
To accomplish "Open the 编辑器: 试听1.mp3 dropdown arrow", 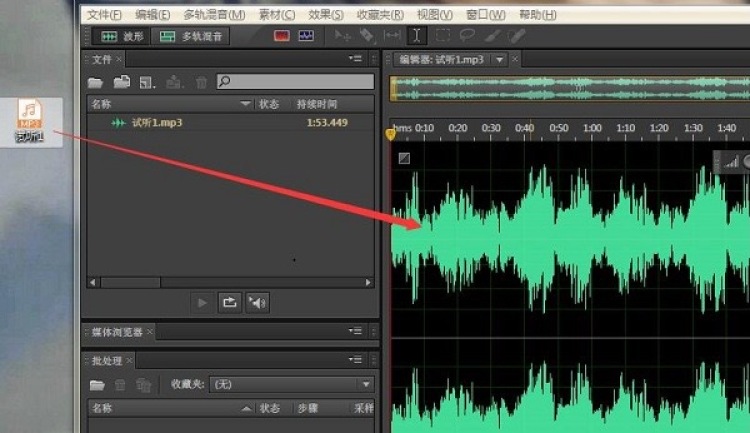I will tap(499, 60).
